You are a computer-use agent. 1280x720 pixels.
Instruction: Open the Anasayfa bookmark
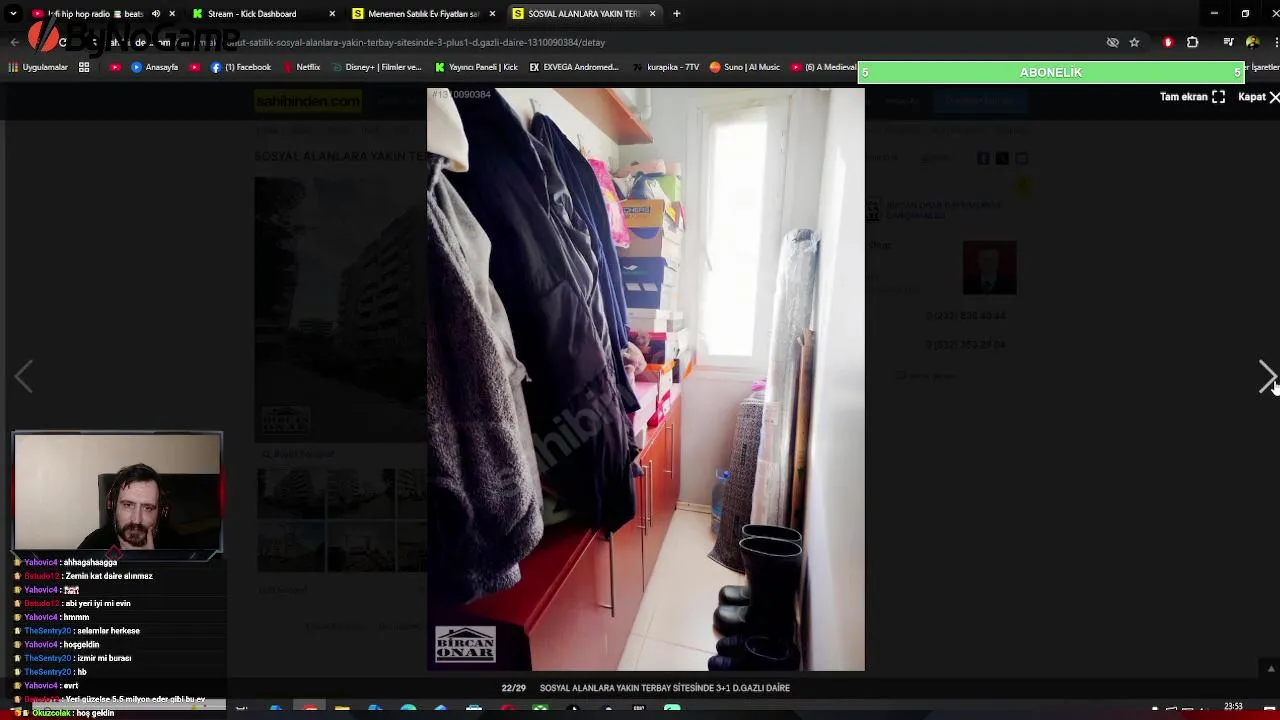(155, 67)
